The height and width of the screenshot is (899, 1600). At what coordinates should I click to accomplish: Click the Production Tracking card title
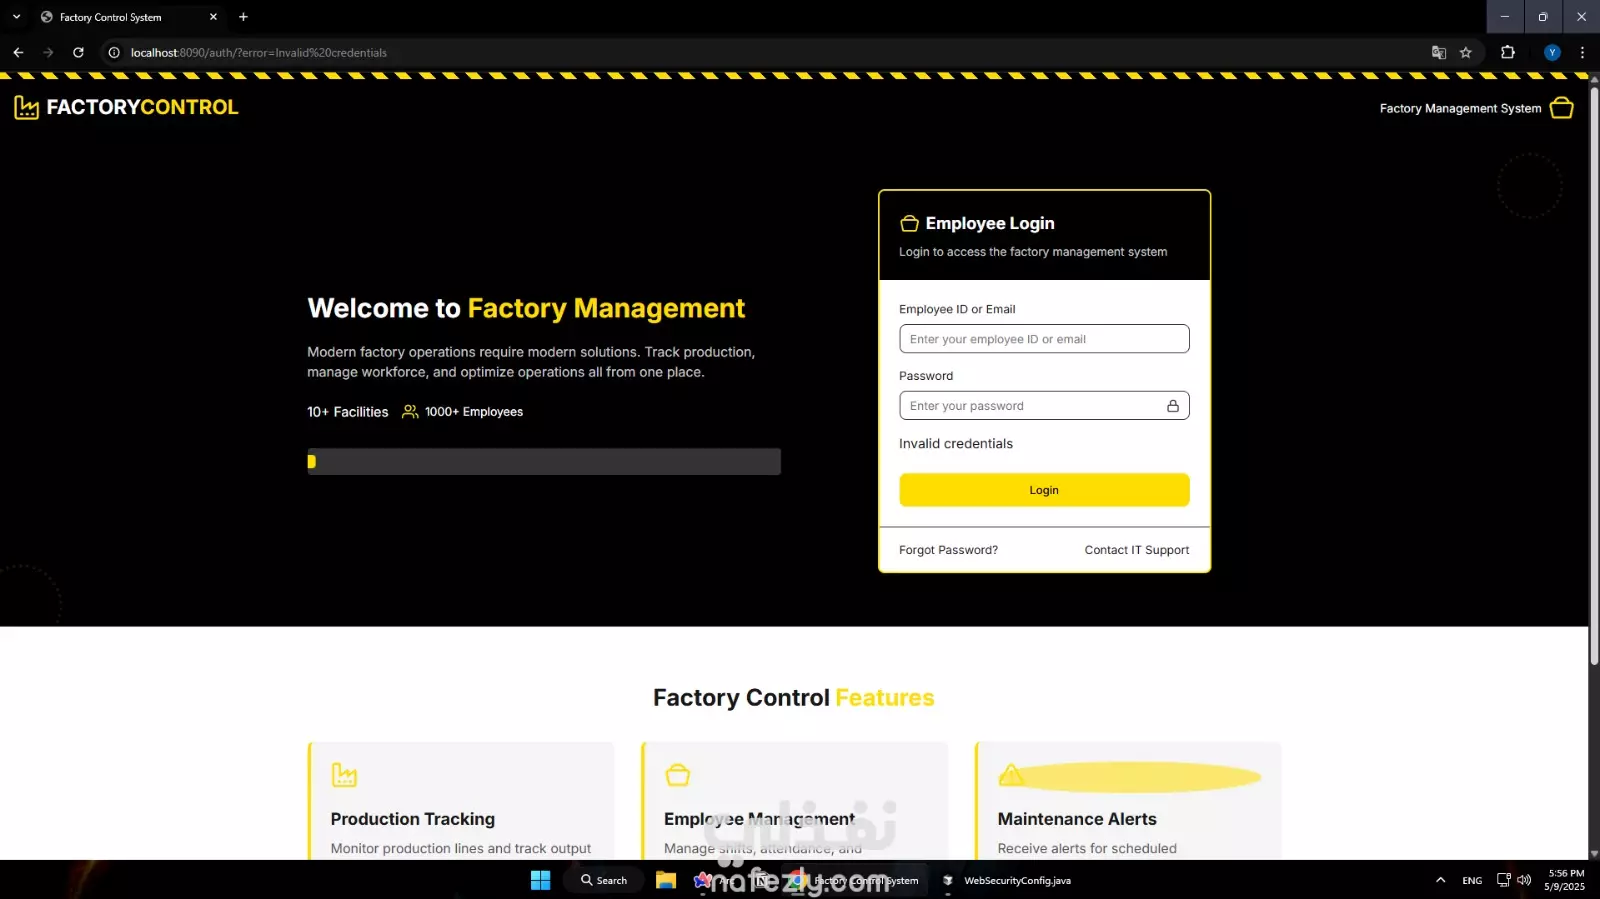(x=413, y=819)
